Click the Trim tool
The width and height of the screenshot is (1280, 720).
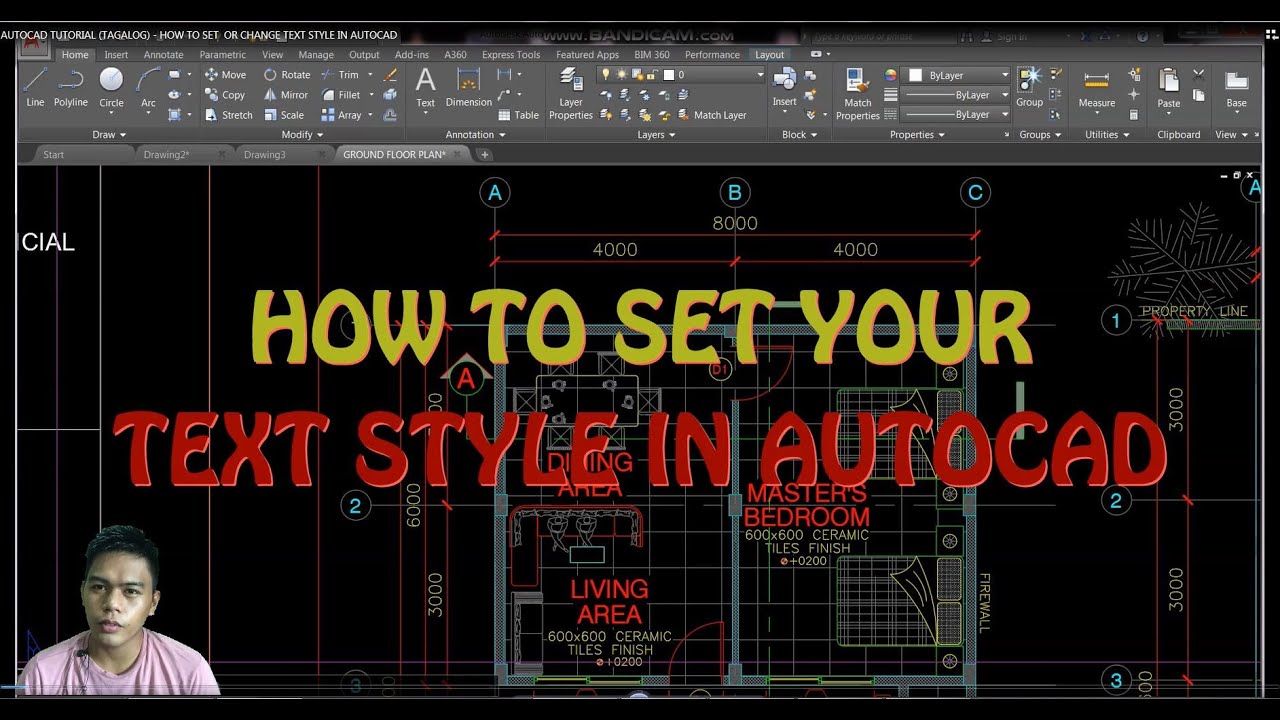340,75
